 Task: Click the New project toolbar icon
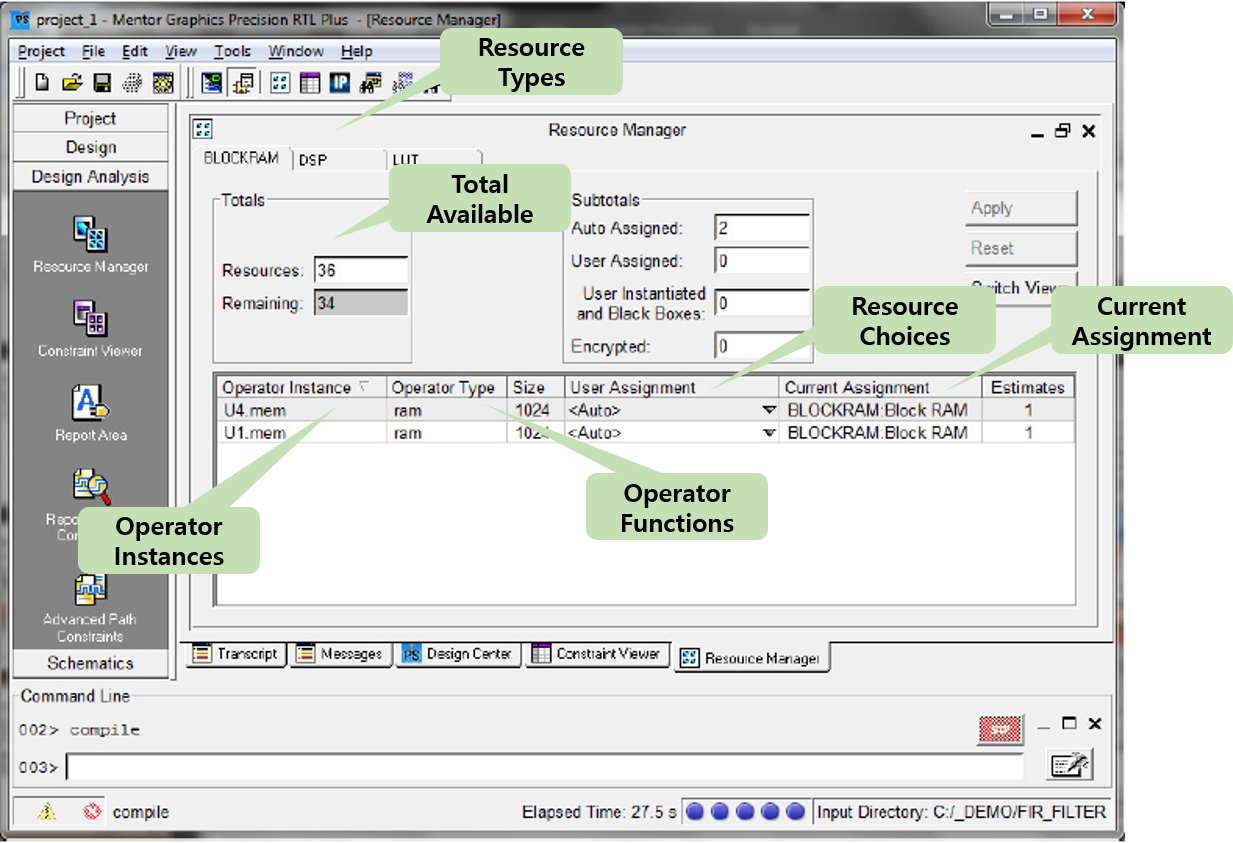pos(42,83)
